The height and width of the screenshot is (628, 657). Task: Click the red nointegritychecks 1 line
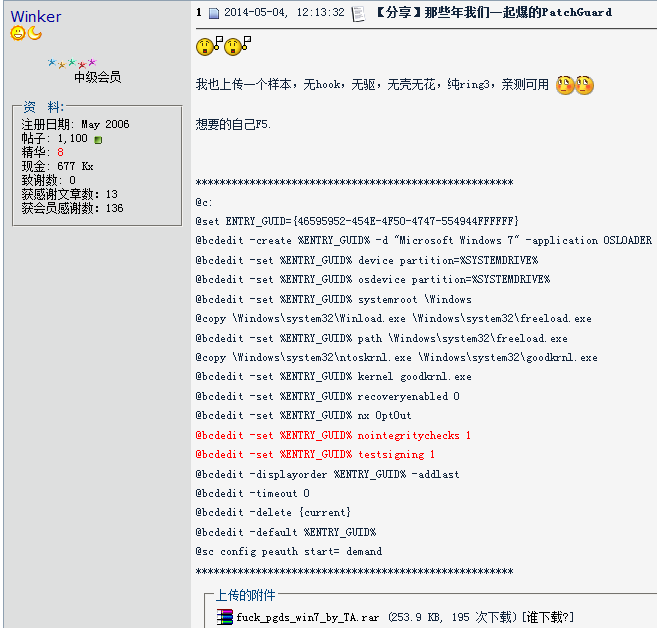tap(333, 435)
